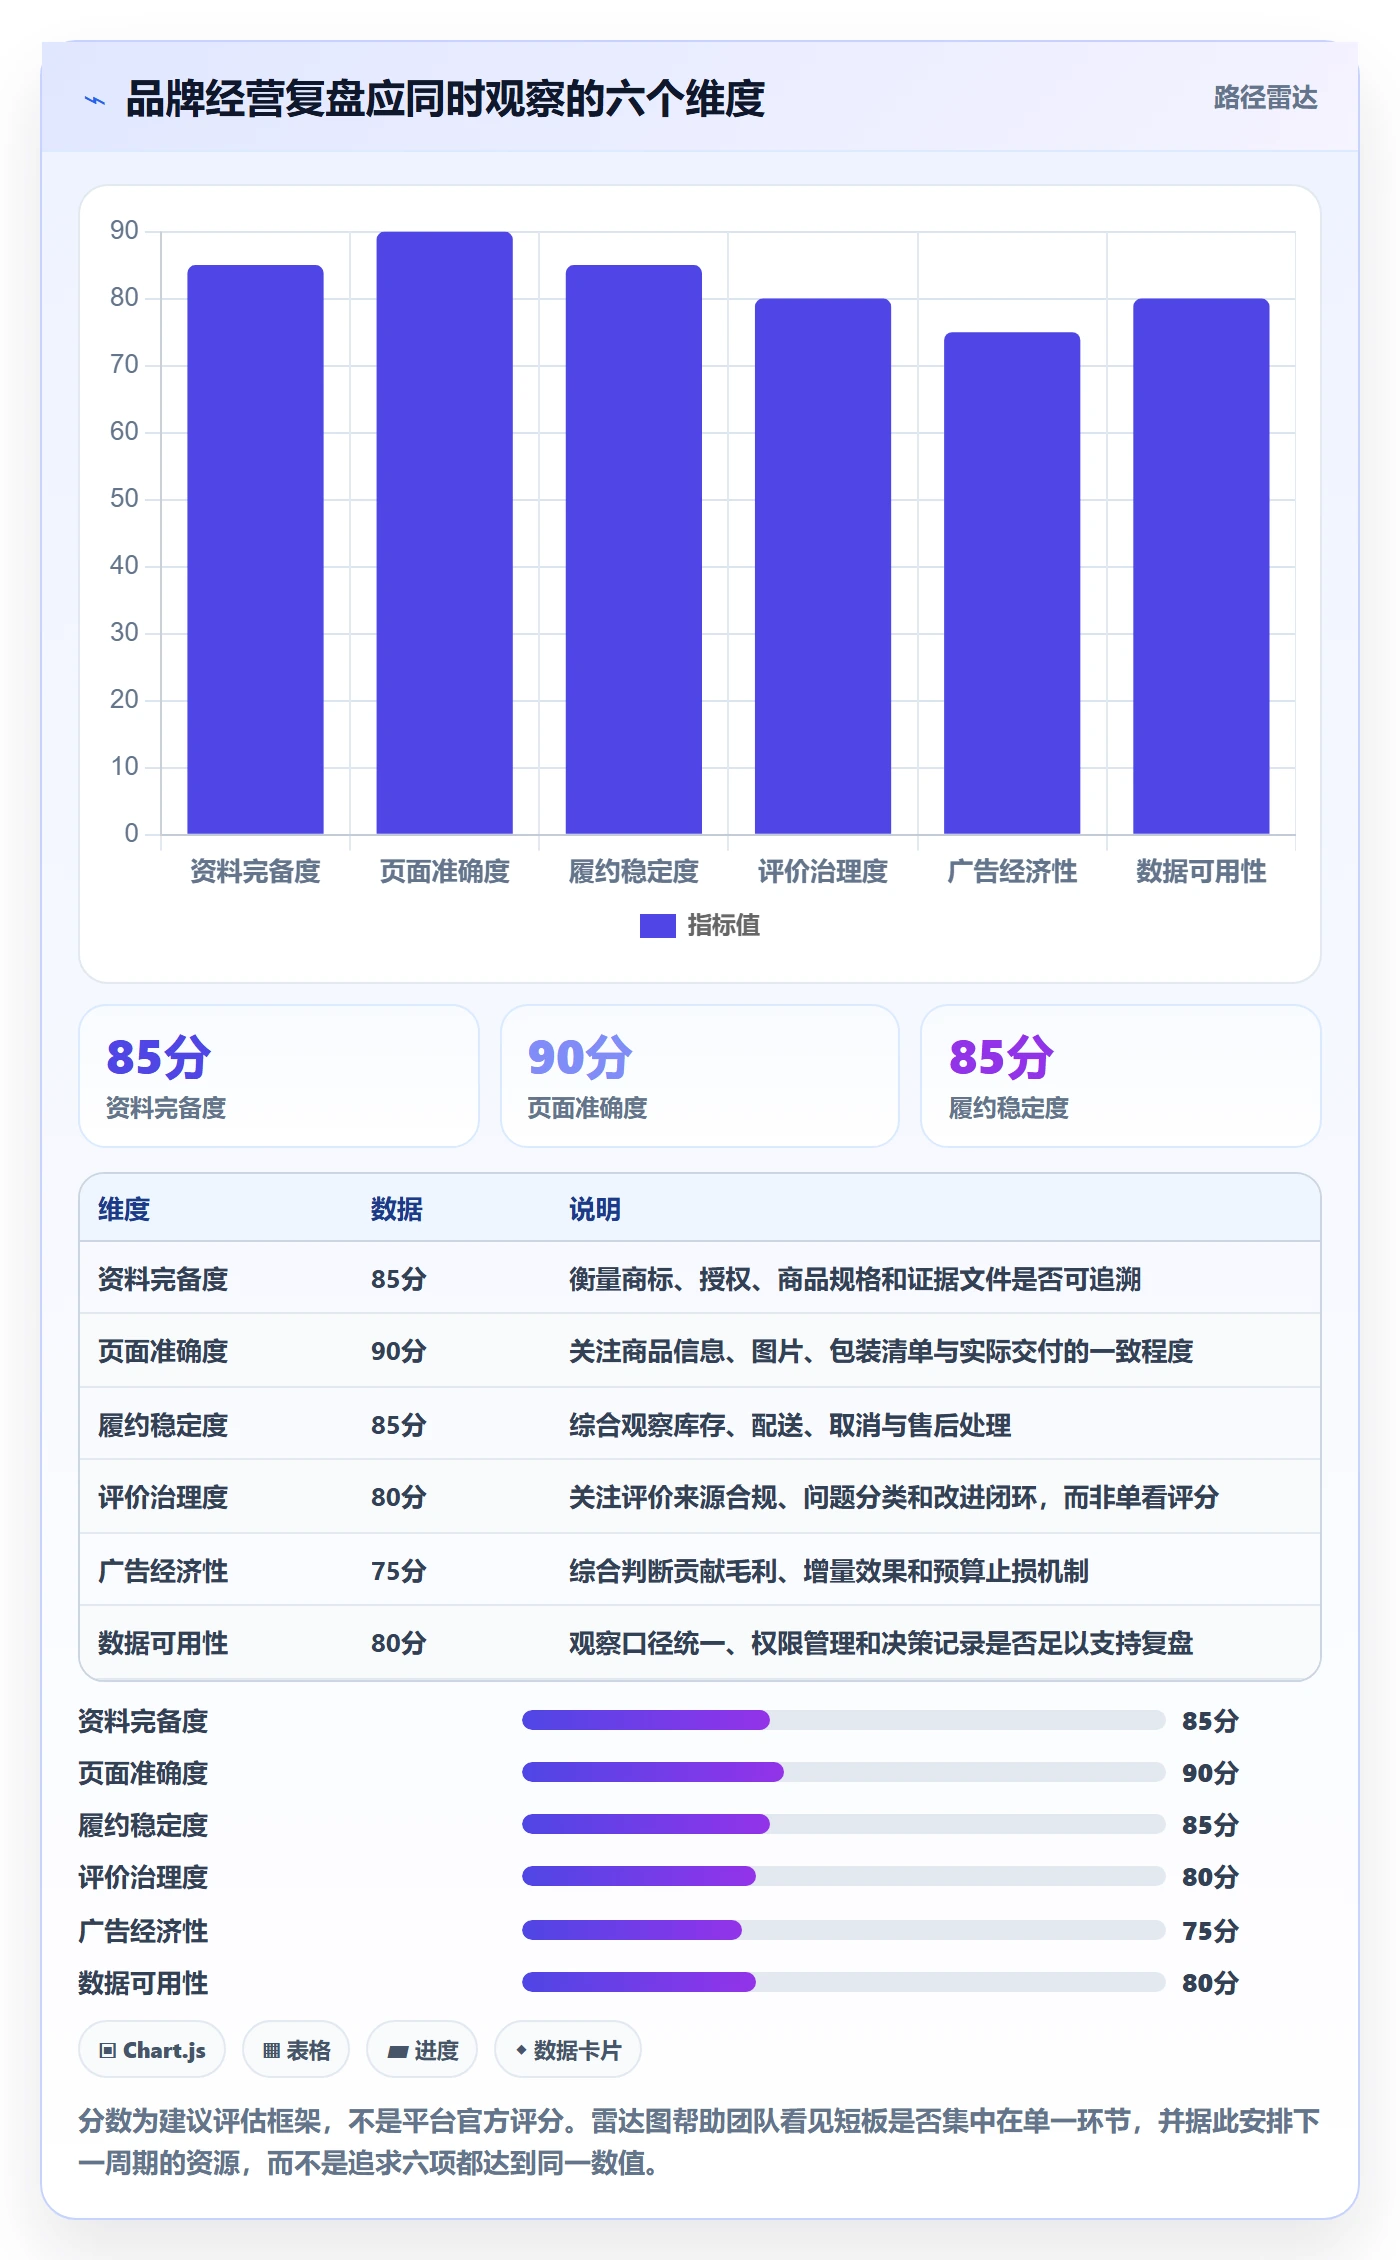Toggle the 指标值 legend color swatch
Image resolution: width=1400 pixels, height=2260 pixels.
click(657, 926)
